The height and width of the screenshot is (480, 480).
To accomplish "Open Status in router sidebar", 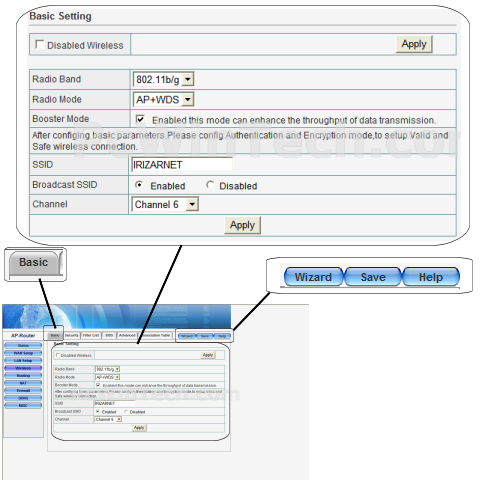I will pyautogui.click(x=23, y=346).
